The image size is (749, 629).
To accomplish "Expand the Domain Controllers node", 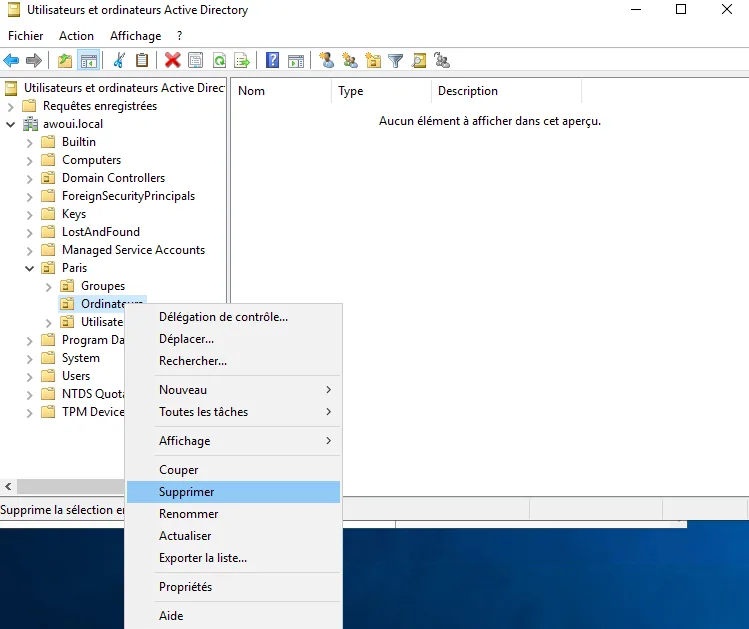I will [x=30, y=179].
